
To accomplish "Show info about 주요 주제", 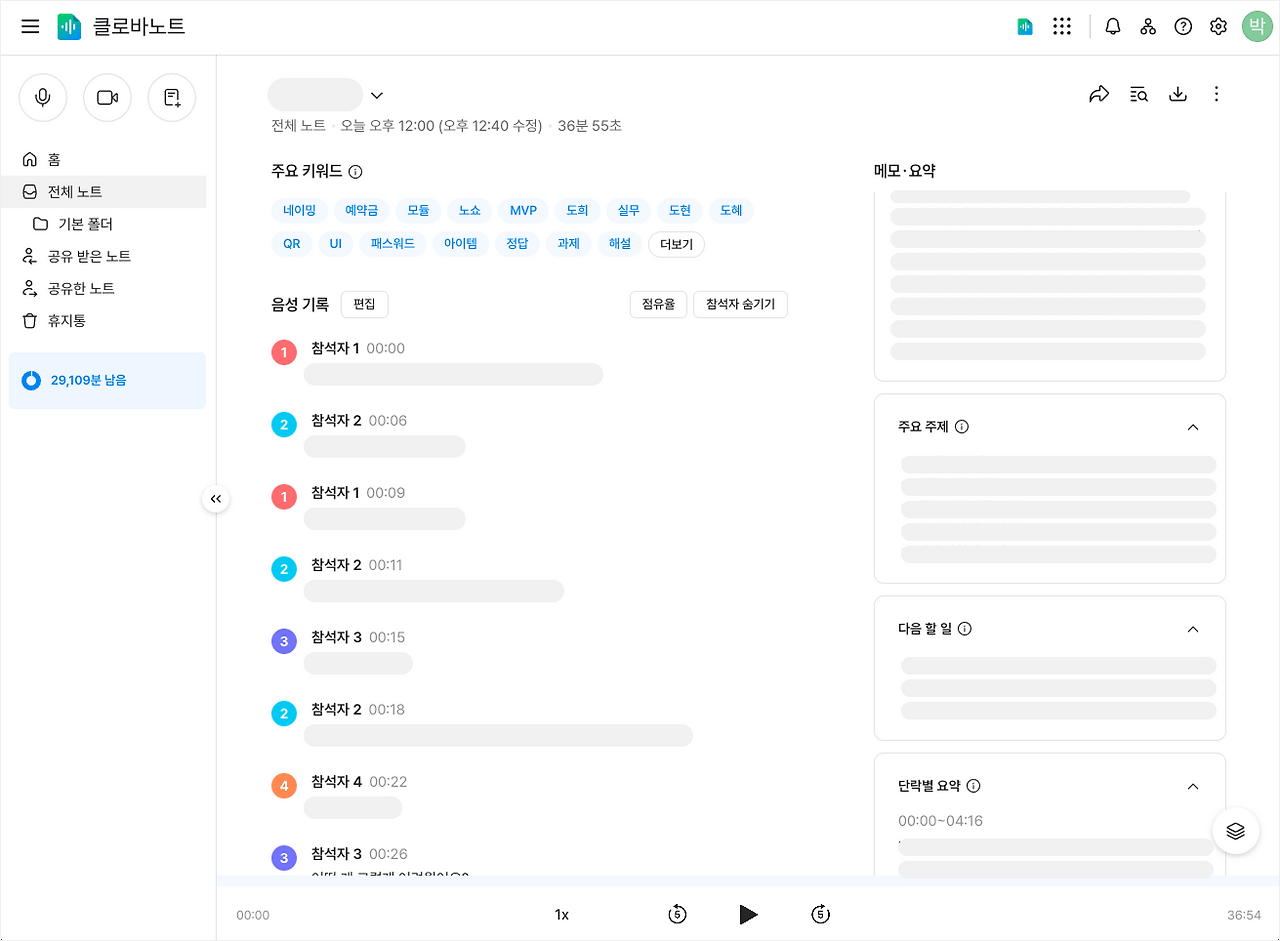I will 962,427.
